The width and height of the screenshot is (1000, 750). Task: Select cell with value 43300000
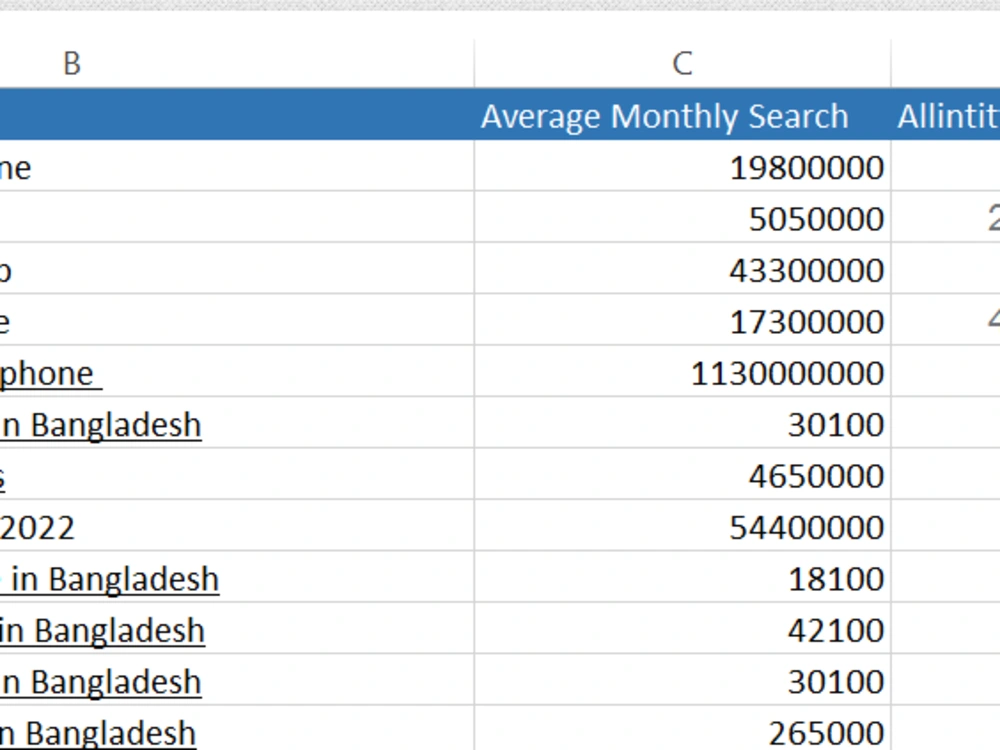(x=682, y=270)
